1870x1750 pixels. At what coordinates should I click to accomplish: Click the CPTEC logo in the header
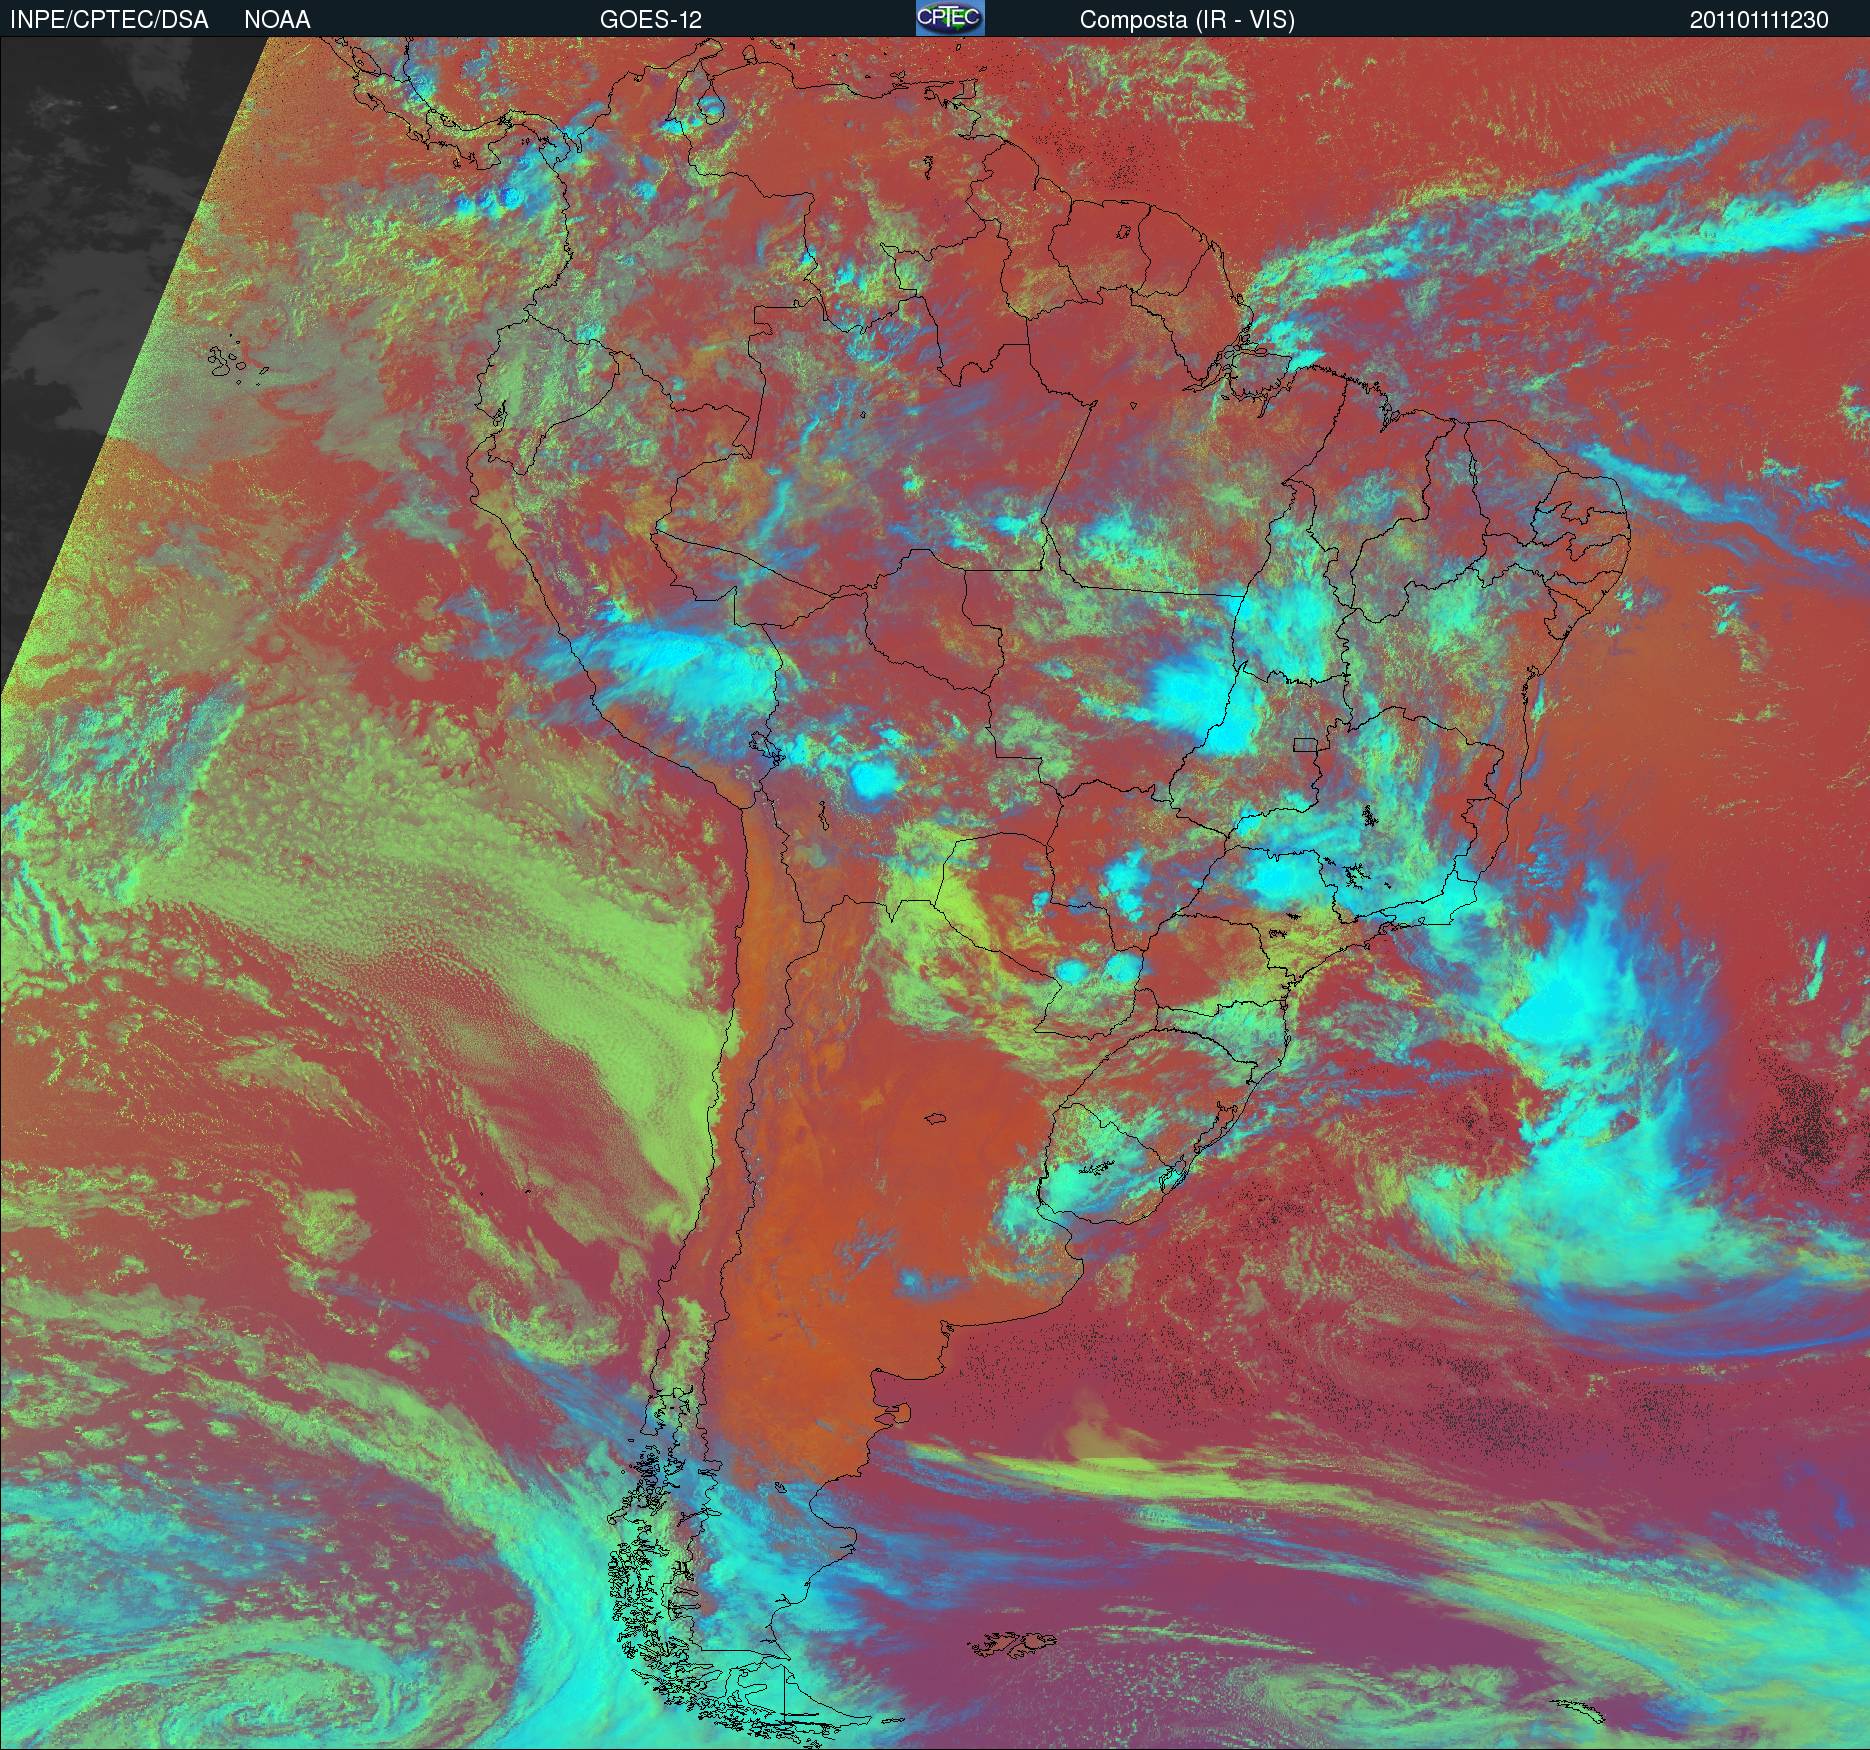[950, 18]
